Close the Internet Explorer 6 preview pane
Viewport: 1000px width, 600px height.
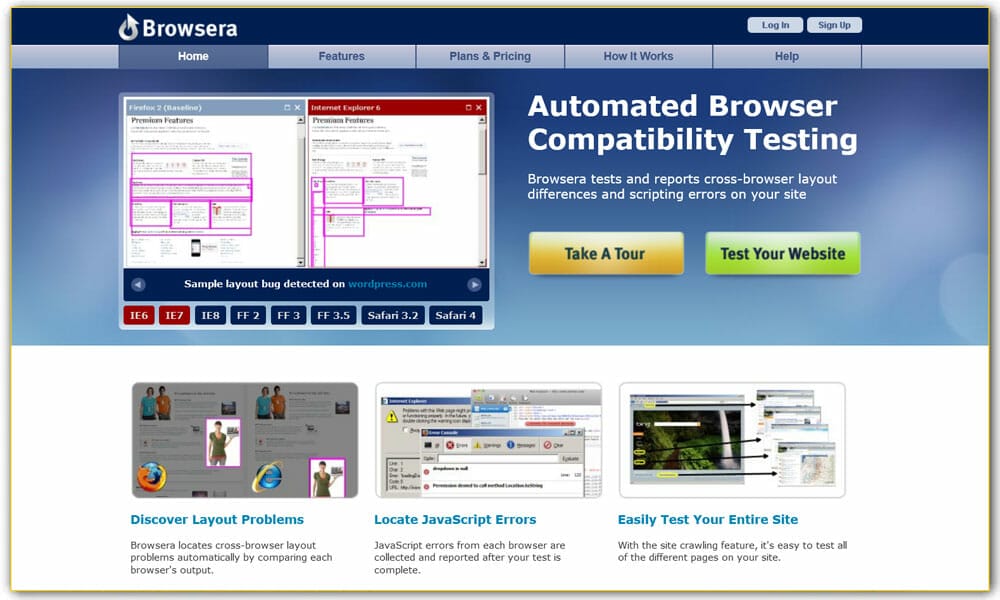point(479,107)
